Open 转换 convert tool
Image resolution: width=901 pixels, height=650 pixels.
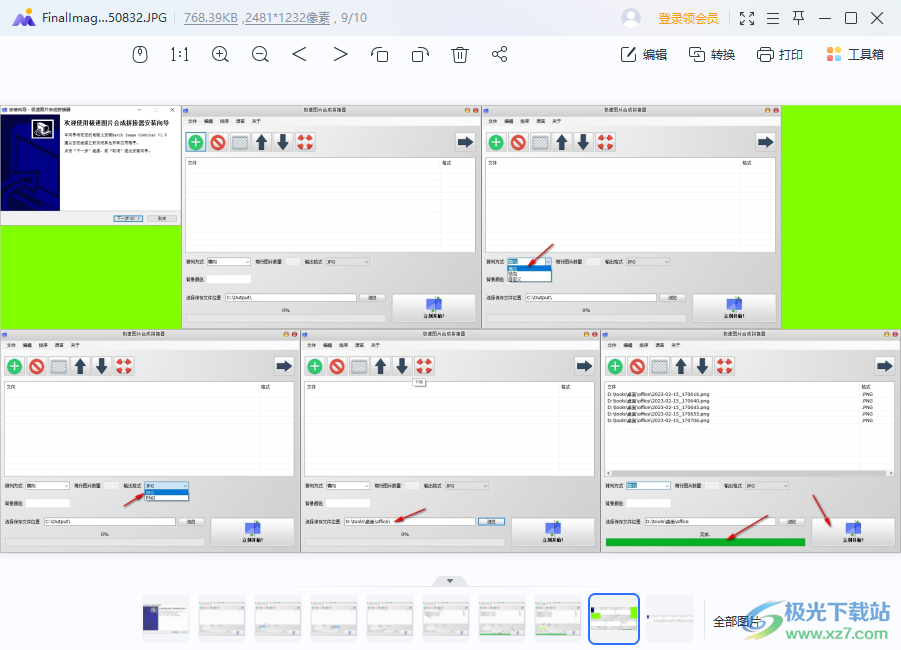pos(712,55)
